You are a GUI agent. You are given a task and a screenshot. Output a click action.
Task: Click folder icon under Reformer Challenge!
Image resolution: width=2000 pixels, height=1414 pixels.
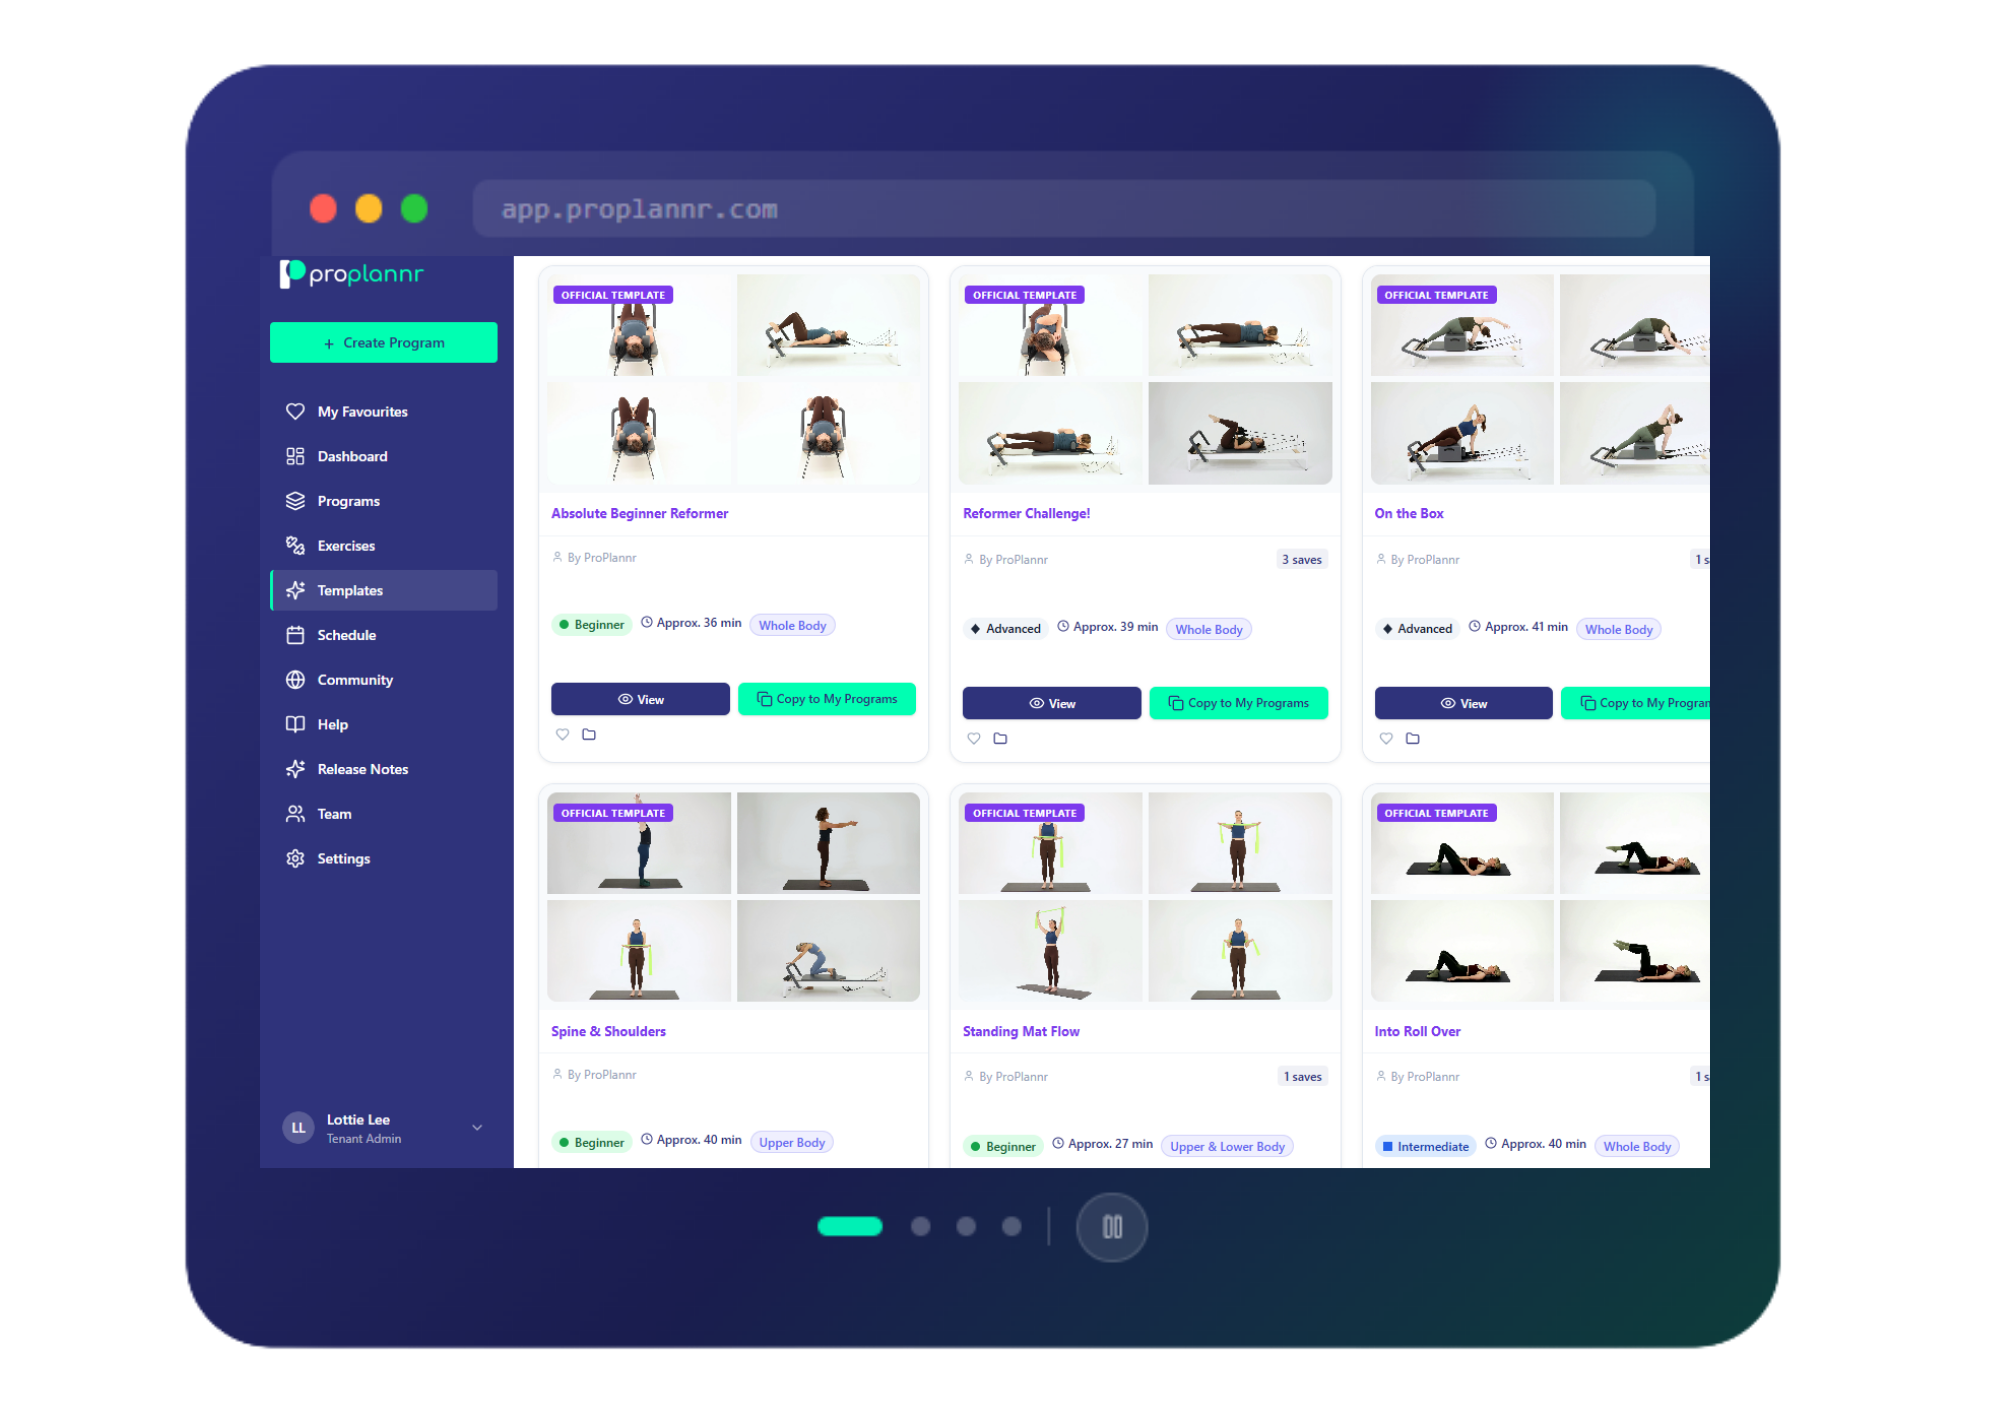[x=1000, y=738]
